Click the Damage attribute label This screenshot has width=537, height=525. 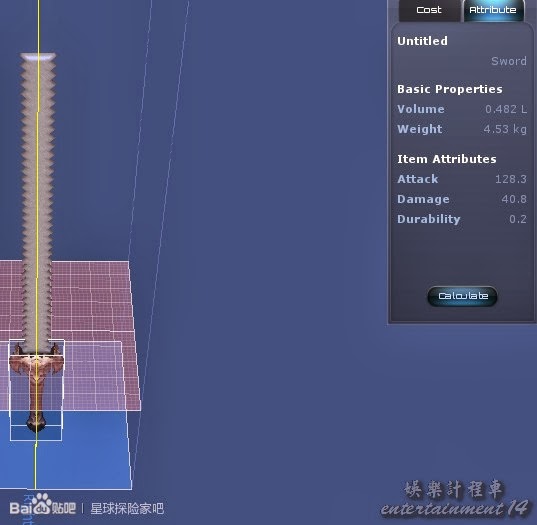tap(423, 199)
